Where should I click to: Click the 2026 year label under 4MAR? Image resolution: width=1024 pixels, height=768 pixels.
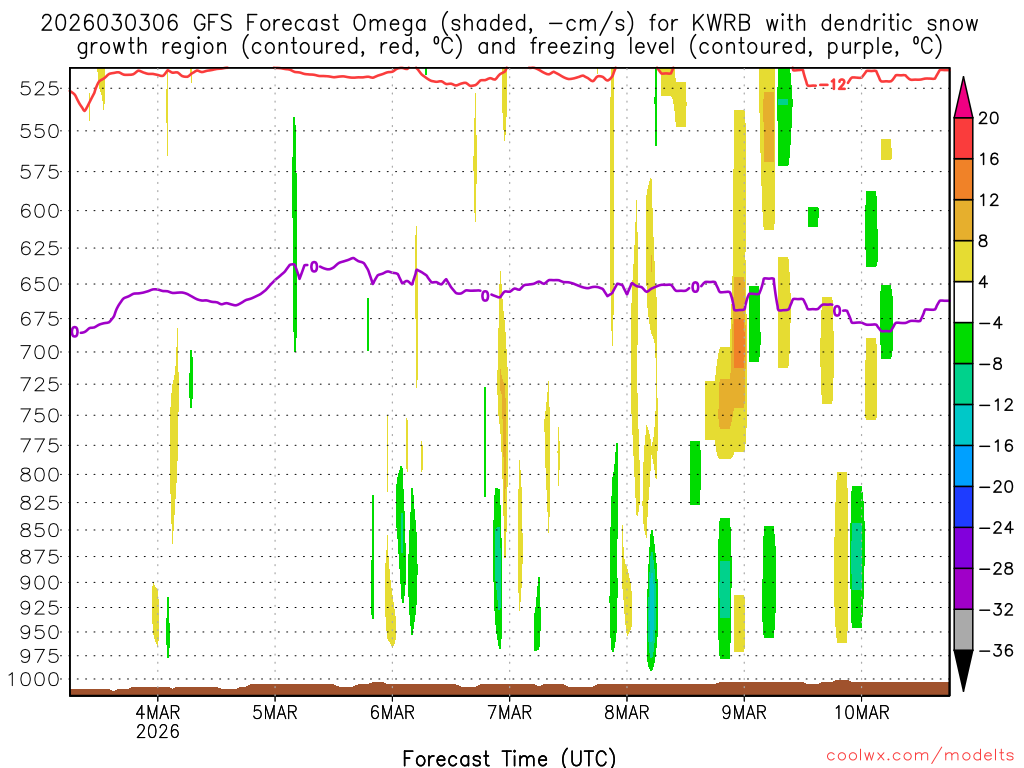pyautogui.click(x=157, y=731)
